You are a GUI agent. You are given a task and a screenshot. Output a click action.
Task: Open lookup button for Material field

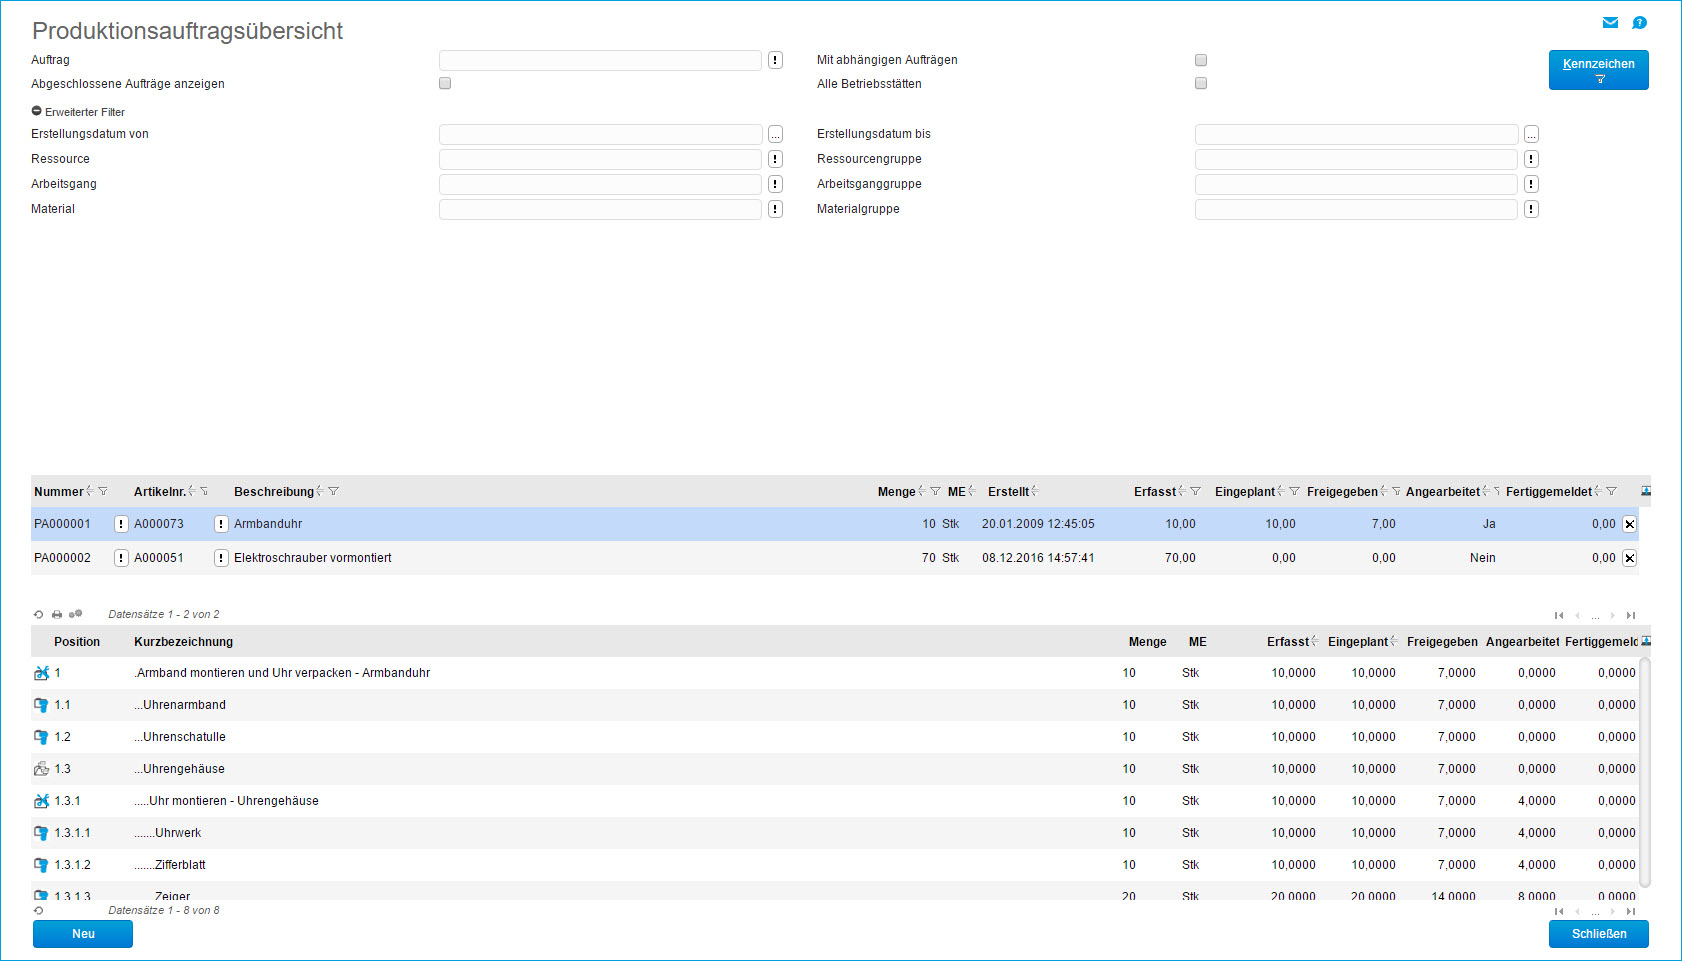point(775,209)
